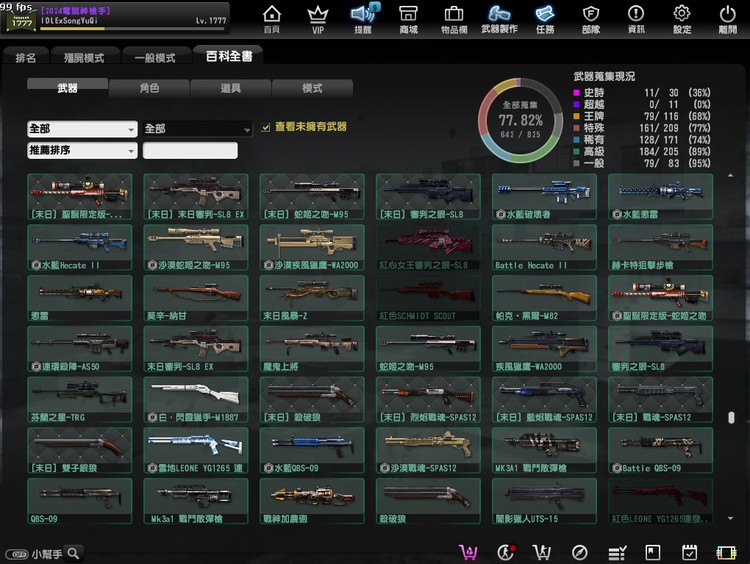Screen dimensions: 750x564
Task: Select the [末日] 末日審判-SL8 EX card
Action: pos(196,197)
